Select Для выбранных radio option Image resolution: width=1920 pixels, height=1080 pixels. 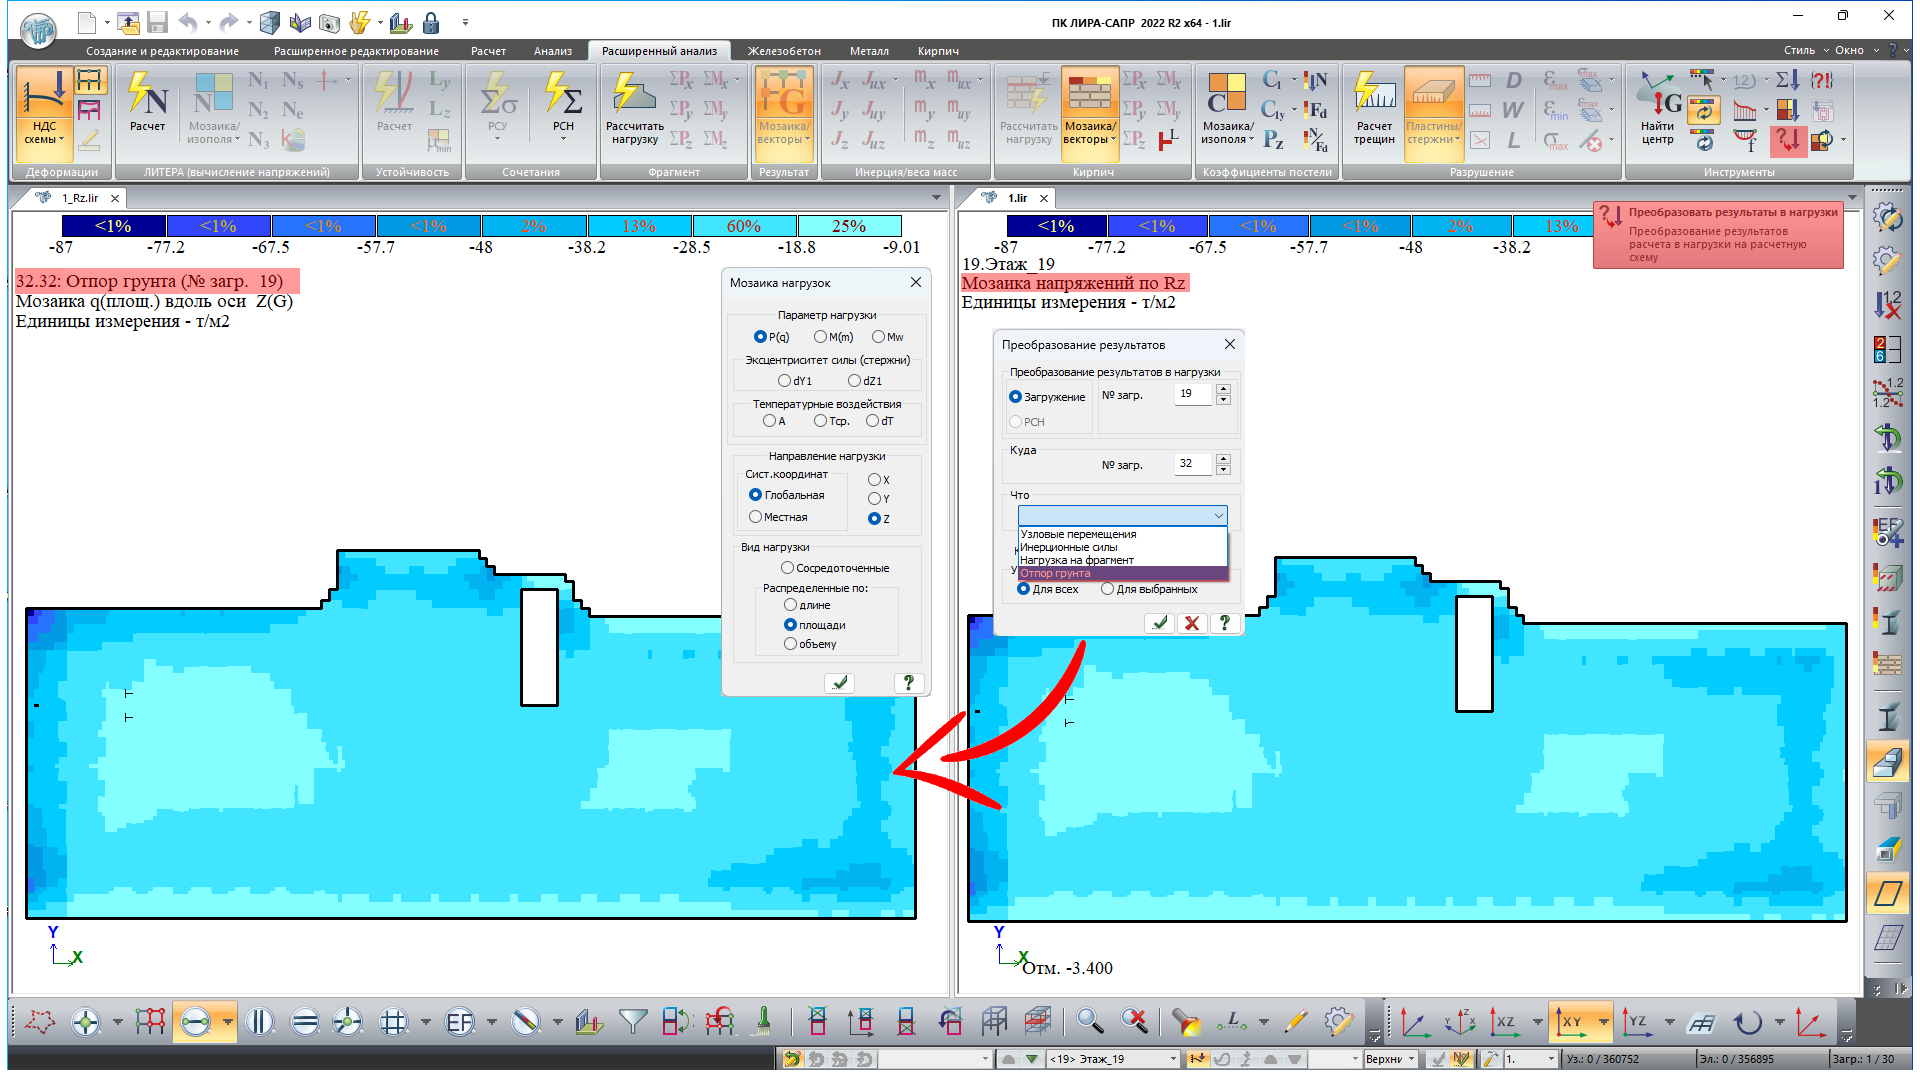(x=1107, y=589)
